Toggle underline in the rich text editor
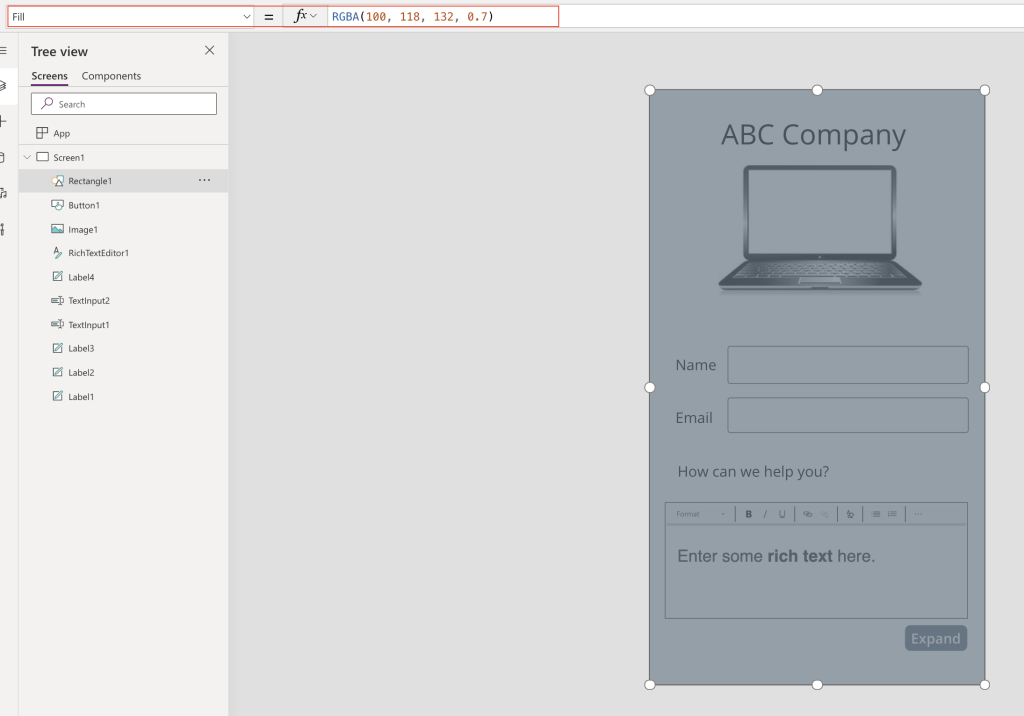 (782, 514)
